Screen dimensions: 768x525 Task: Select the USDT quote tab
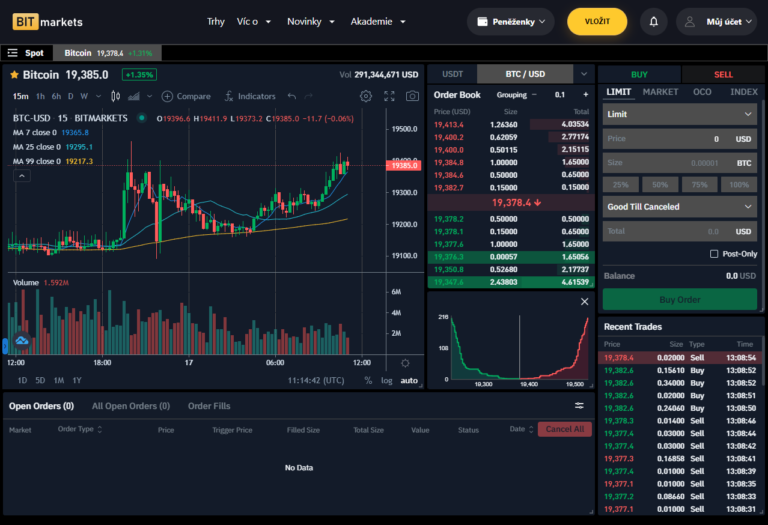[x=452, y=74]
